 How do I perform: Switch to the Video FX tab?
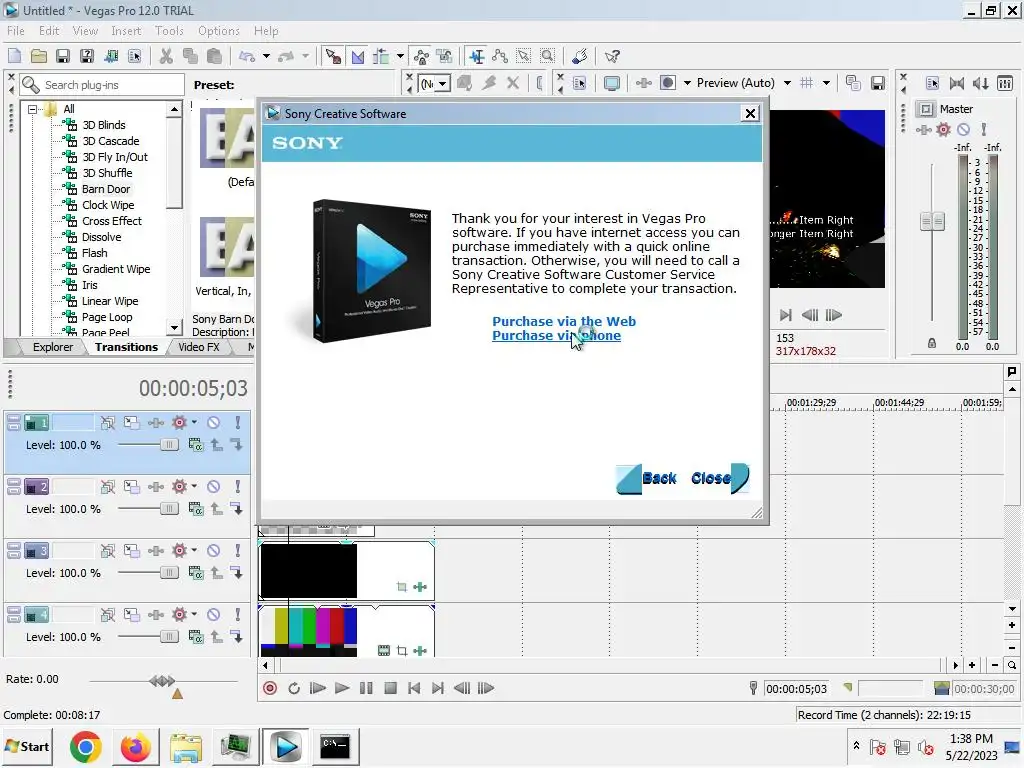[199, 347]
